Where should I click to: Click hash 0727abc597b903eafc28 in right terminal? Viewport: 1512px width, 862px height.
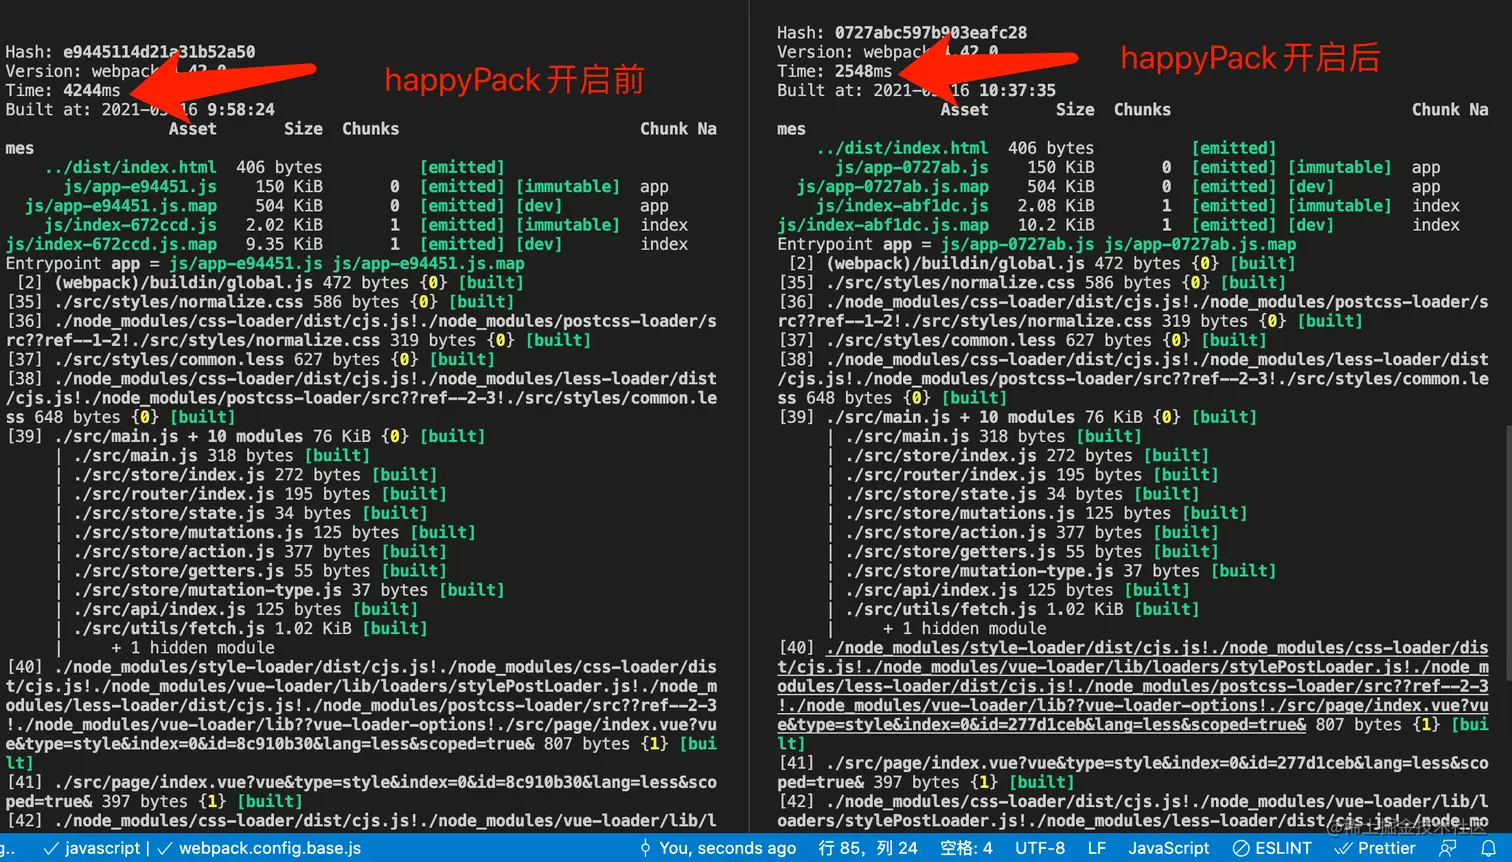pos(931,33)
